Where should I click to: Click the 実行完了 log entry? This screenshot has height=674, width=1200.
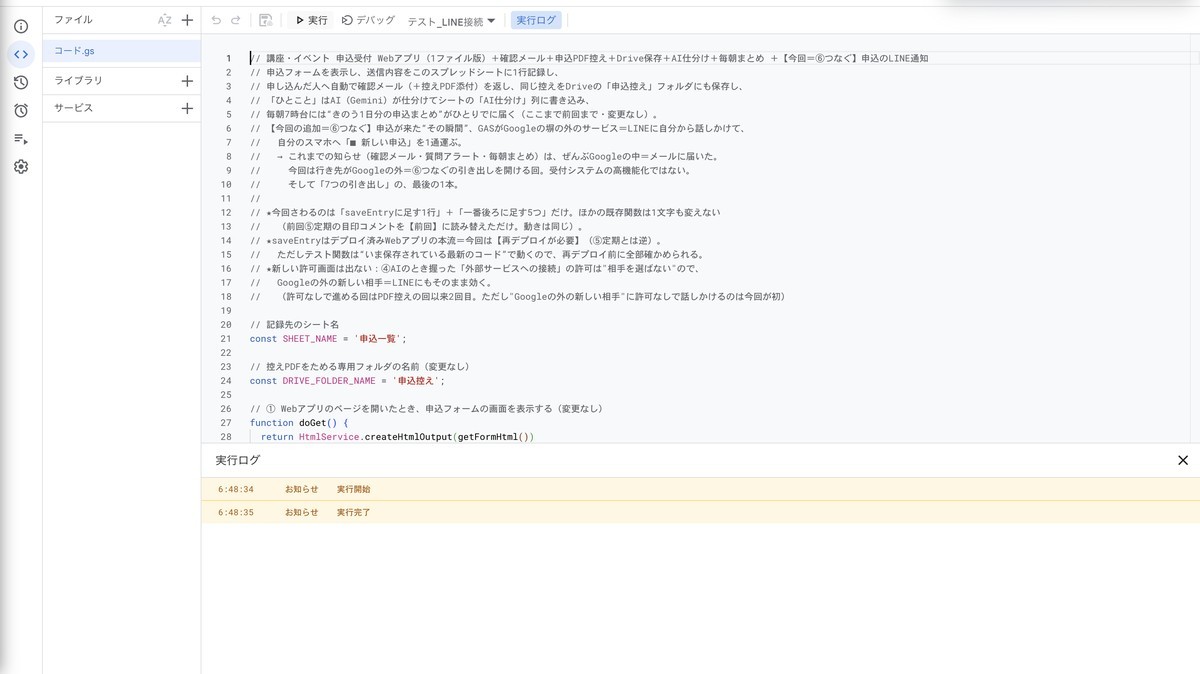(x=354, y=512)
